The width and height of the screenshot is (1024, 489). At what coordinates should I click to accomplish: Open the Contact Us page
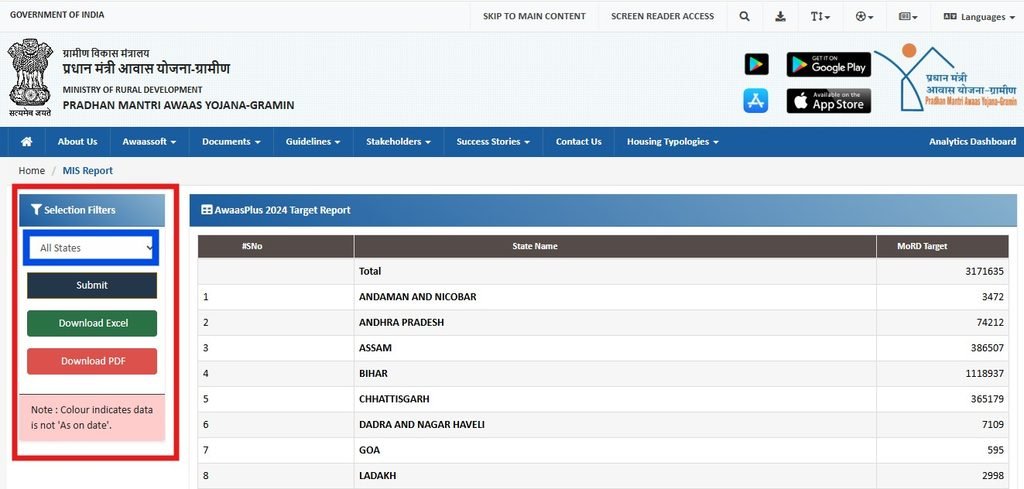(579, 142)
